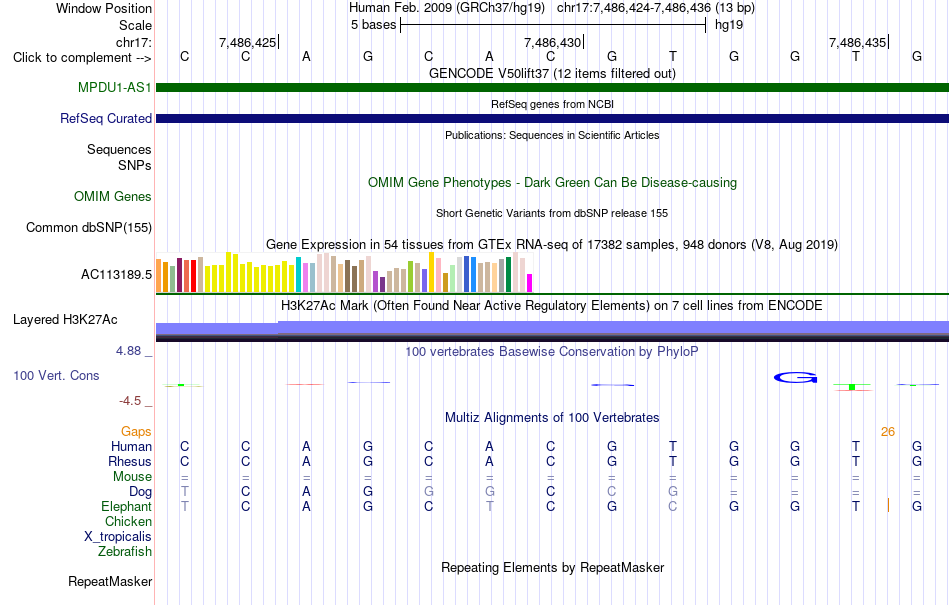Click the X_tropicalis alignment row label
The height and width of the screenshot is (605, 950).
118,537
